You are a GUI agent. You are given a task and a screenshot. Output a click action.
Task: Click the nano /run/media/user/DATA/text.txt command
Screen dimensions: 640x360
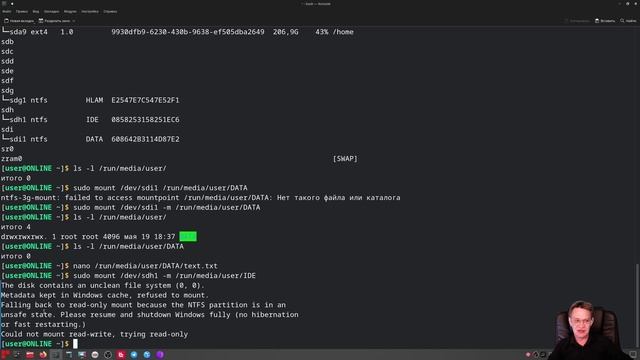[x=145, y=266]
